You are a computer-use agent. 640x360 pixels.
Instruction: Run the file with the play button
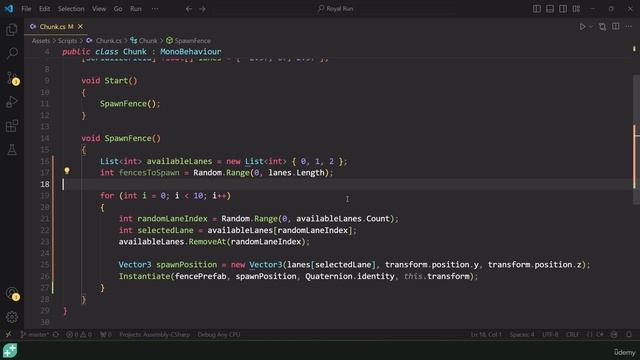tap(582, 27)
